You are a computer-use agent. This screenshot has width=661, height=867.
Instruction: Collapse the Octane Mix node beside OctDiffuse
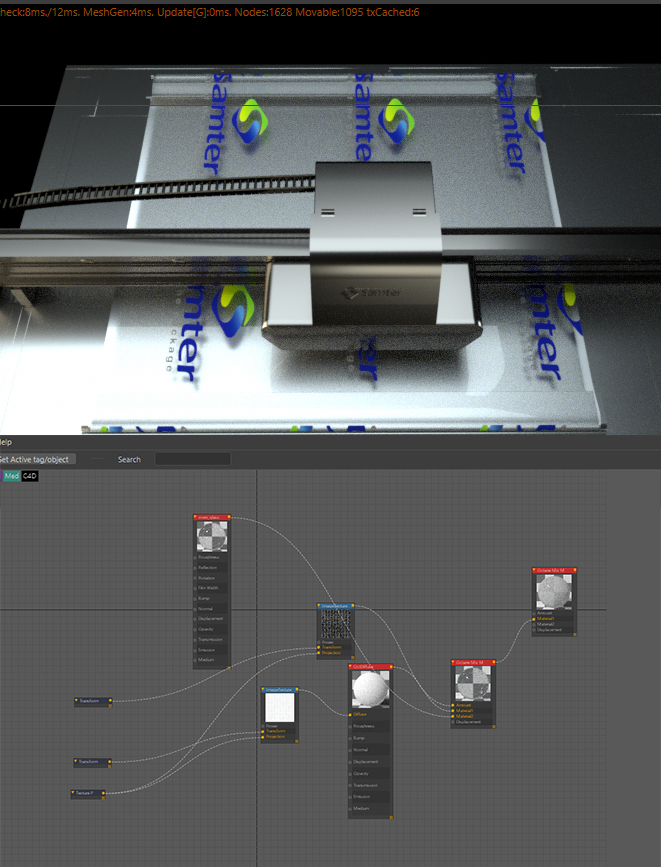(x=454, y=662)
